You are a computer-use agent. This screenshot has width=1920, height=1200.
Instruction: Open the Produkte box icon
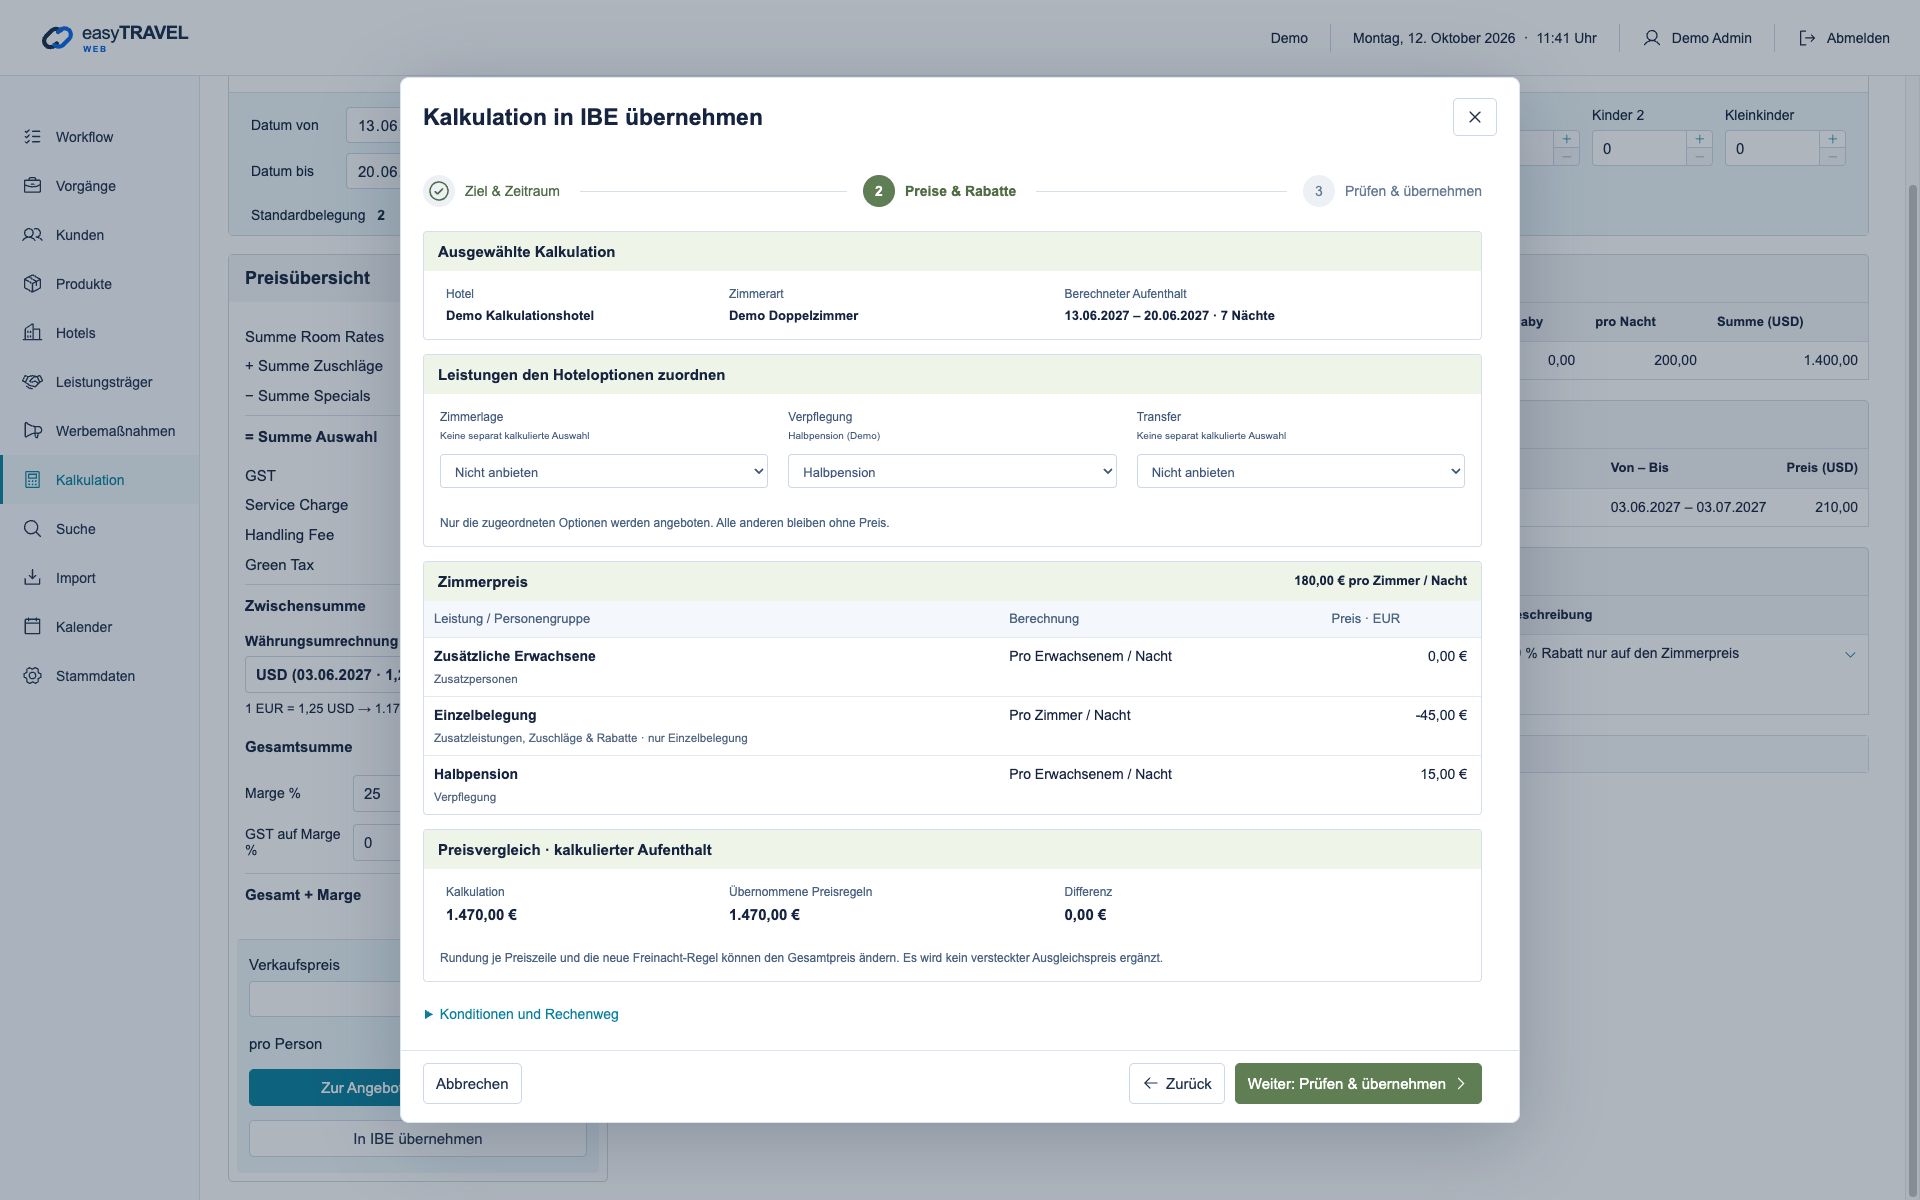[33, 284]
